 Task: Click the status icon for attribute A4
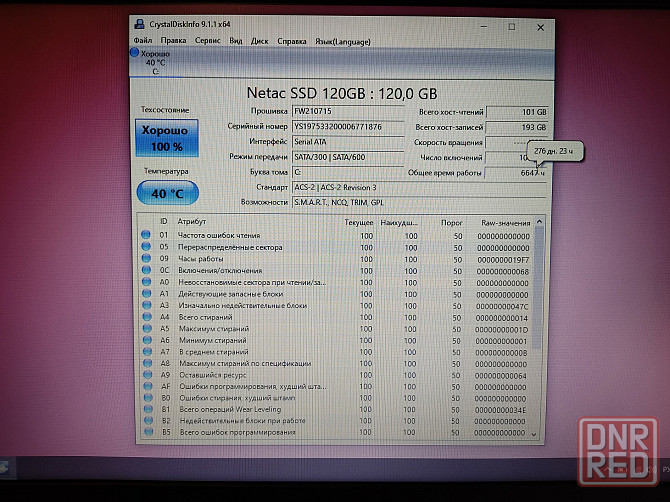pos(147,317)
